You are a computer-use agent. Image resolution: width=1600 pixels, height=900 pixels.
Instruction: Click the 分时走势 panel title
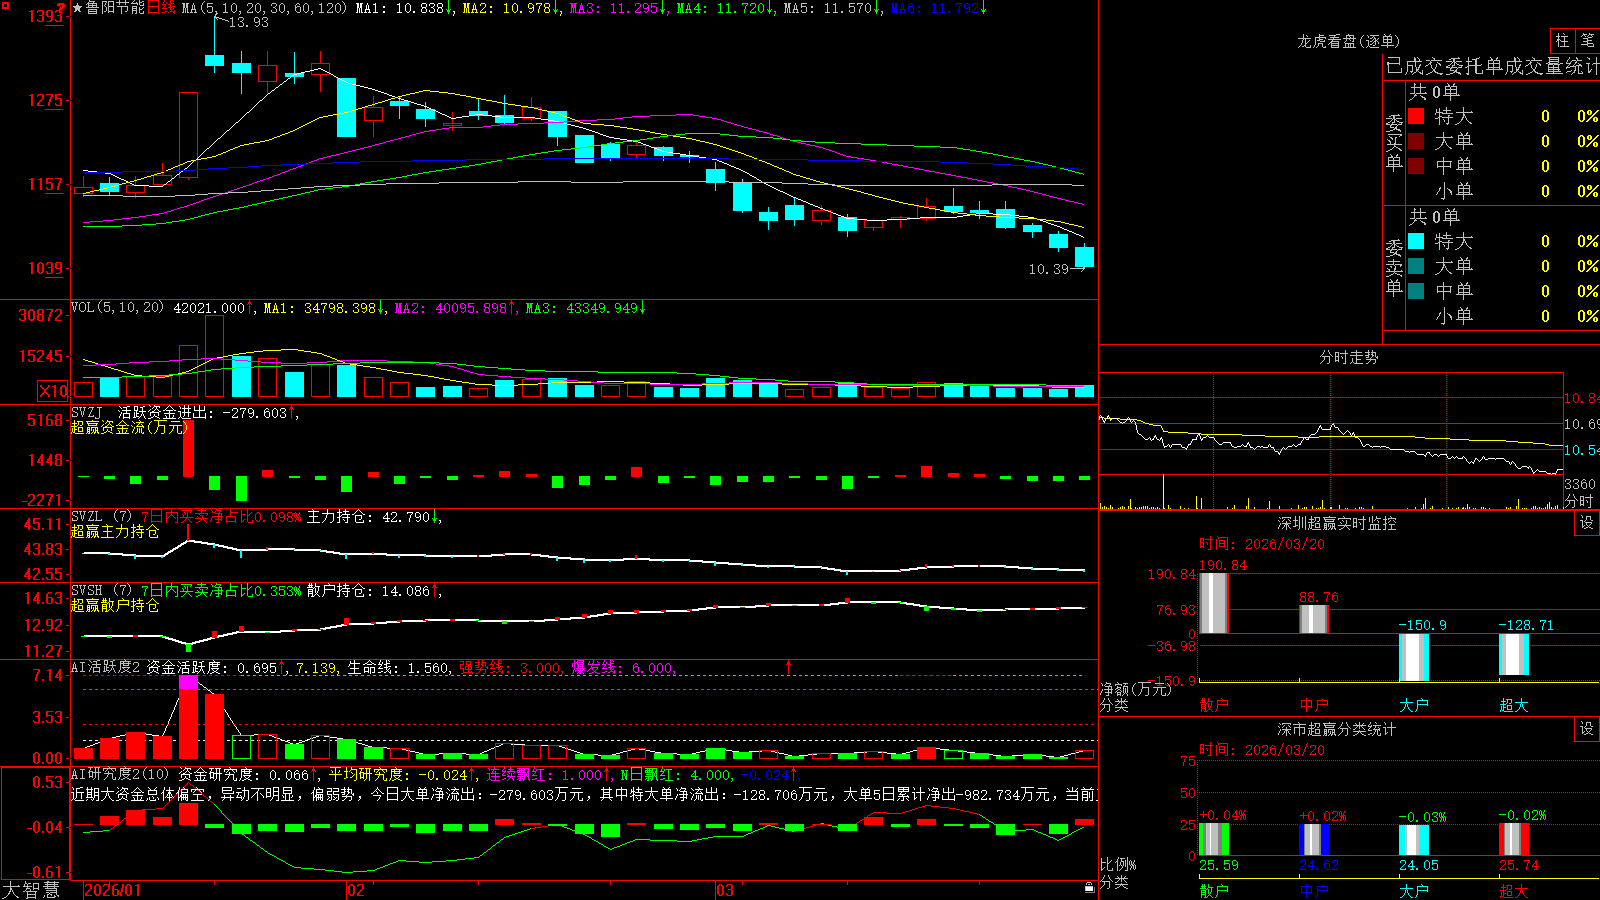click(x=1349, y=357)
